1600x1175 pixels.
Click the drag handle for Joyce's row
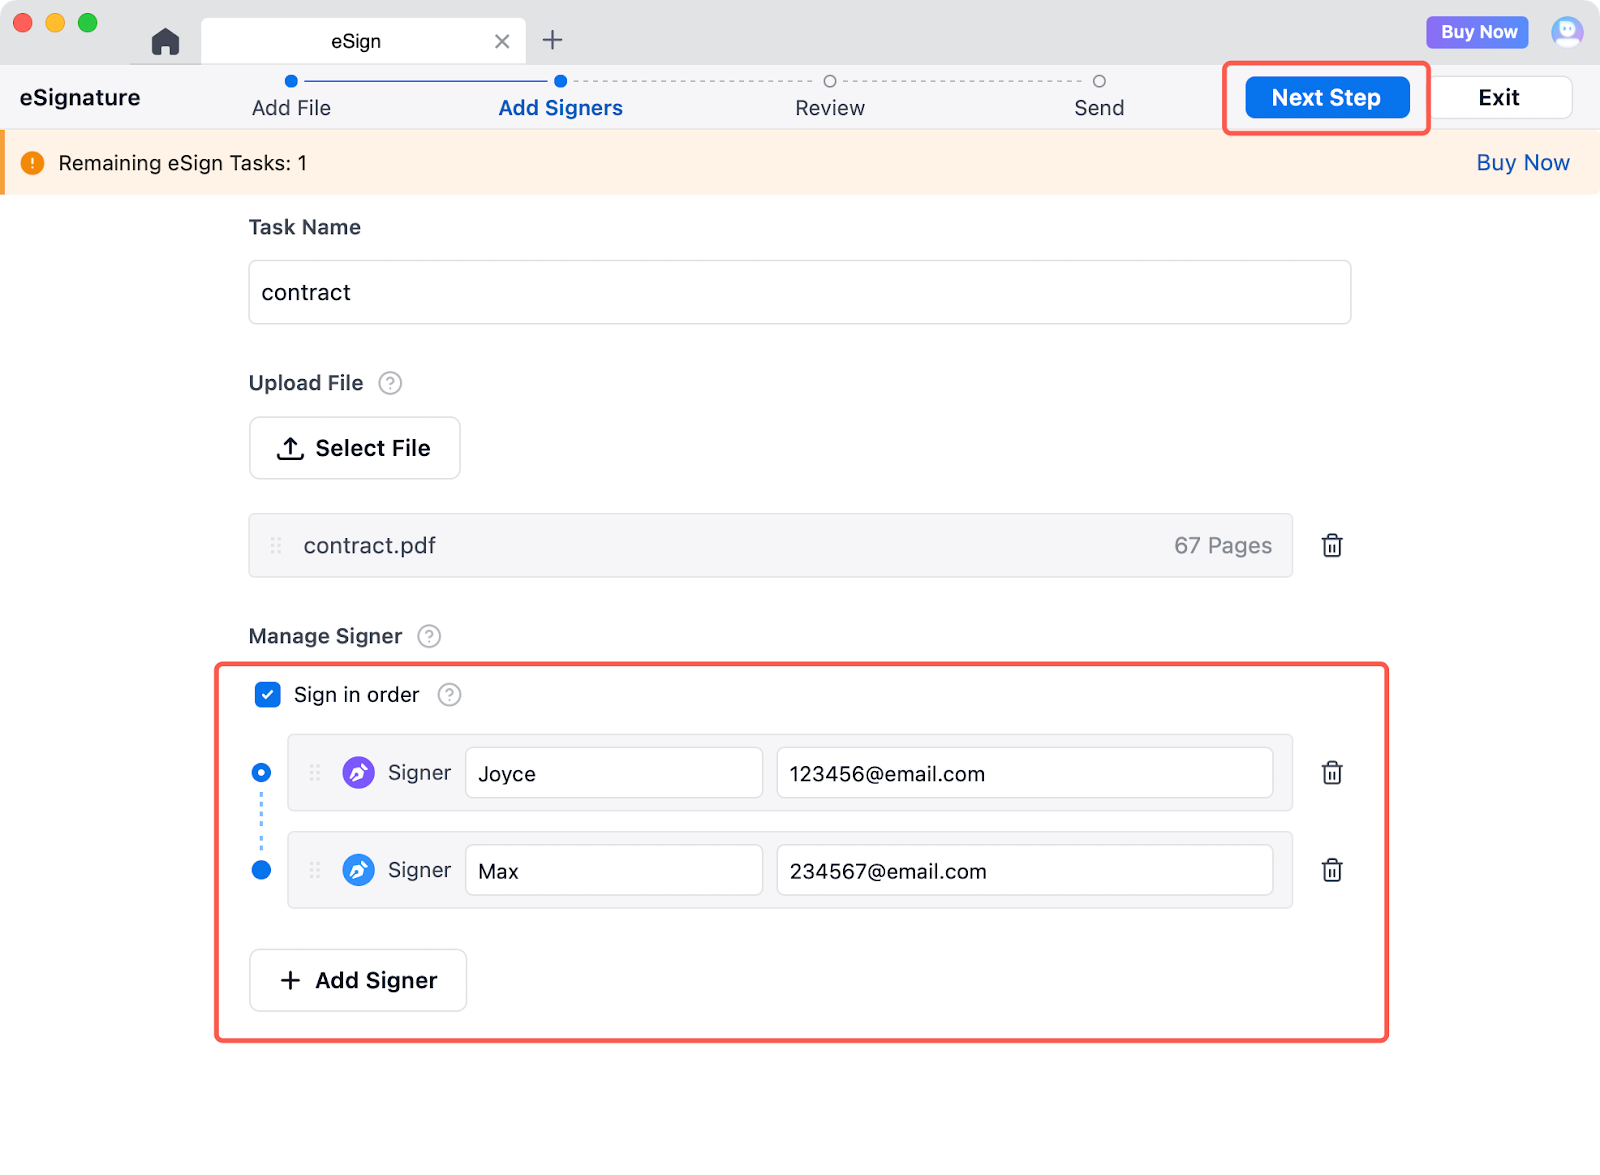pyautogui.click(x=314, y=773)
